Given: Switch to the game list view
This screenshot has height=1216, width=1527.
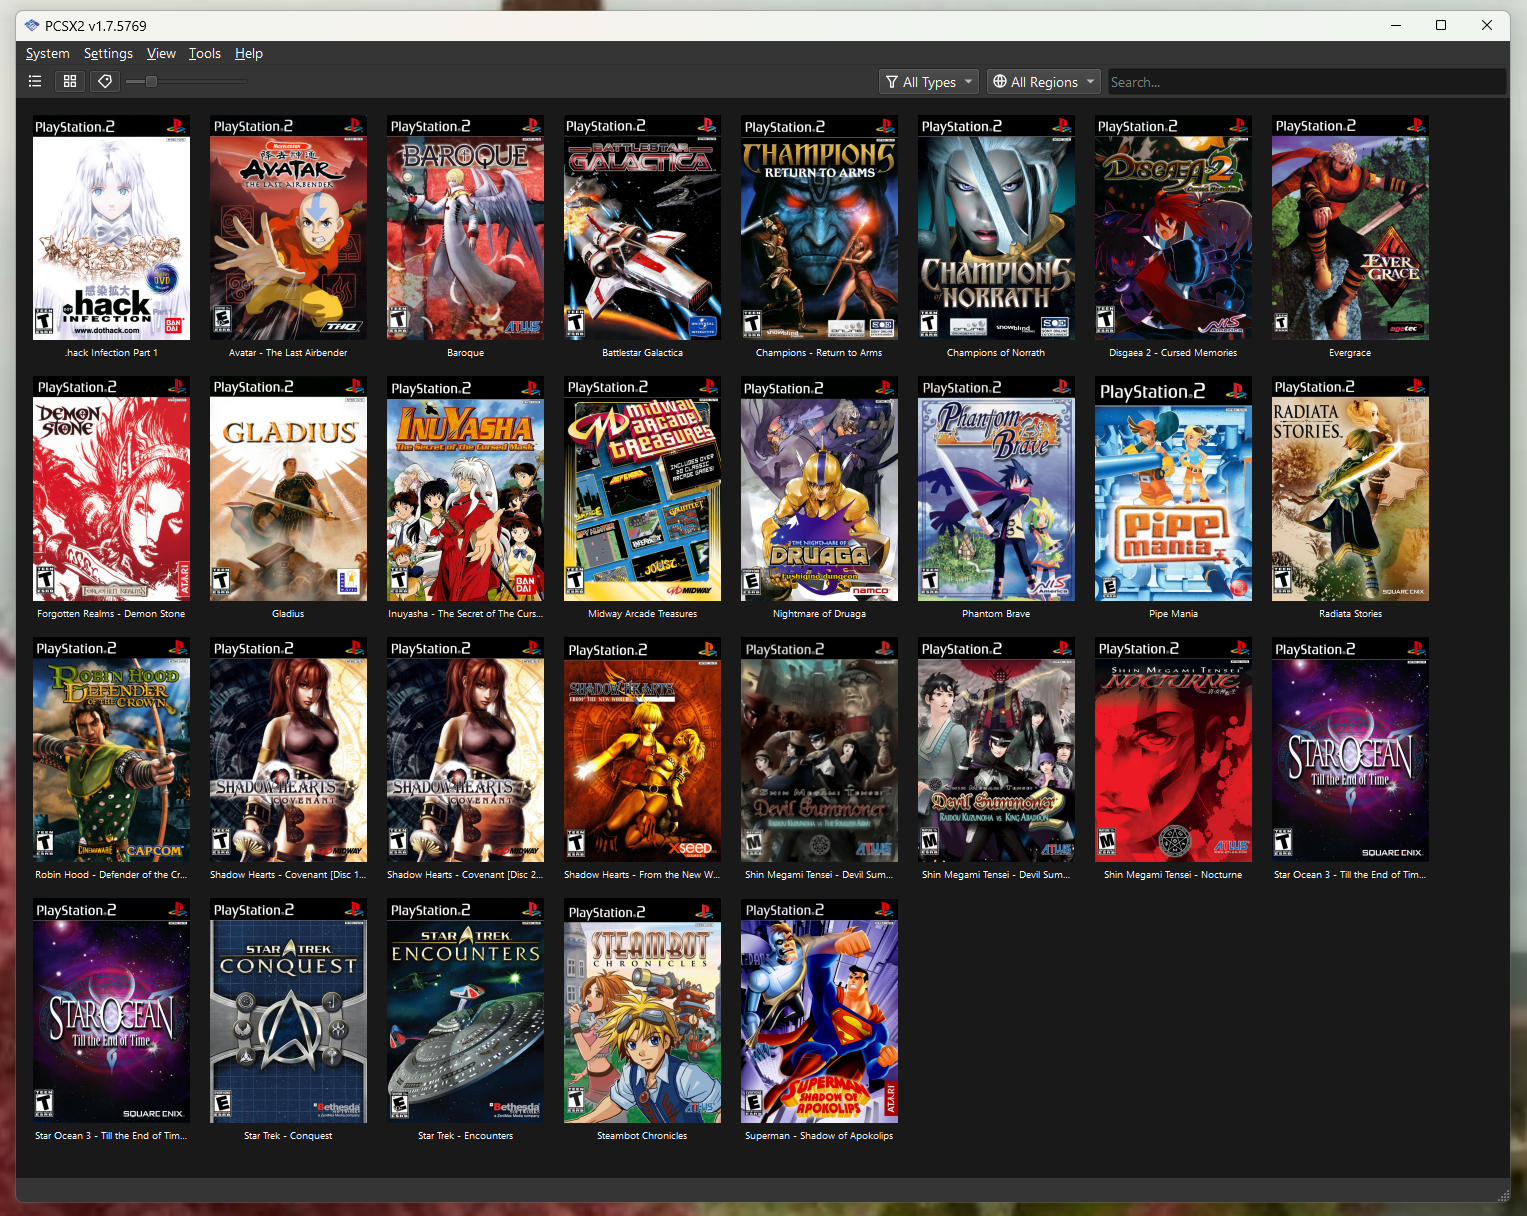Looking at the screenshot, I should click(35, 81).
